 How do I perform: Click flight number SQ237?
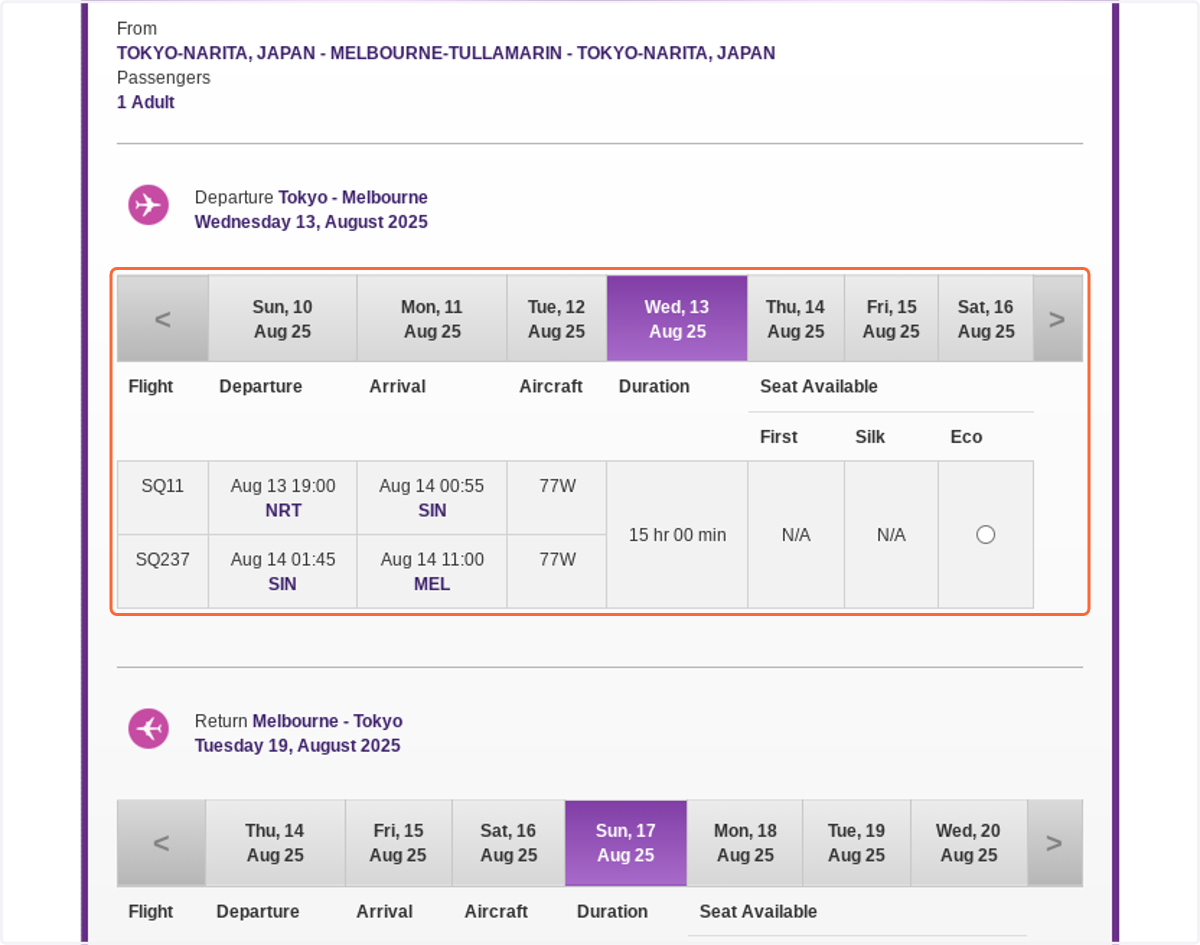point(163,560)
